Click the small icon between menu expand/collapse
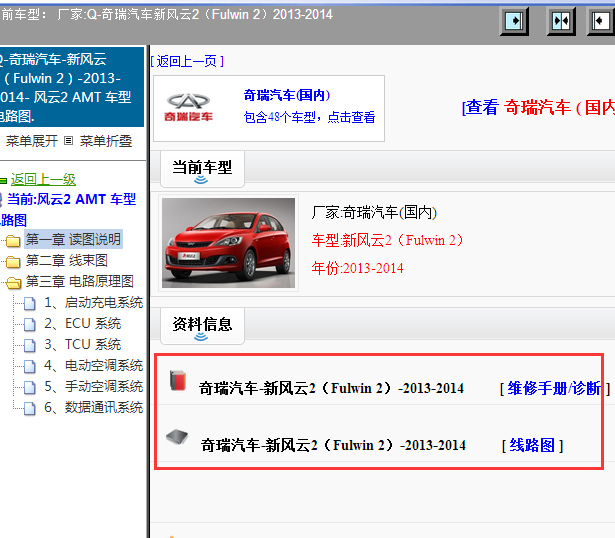 [69, 140]
